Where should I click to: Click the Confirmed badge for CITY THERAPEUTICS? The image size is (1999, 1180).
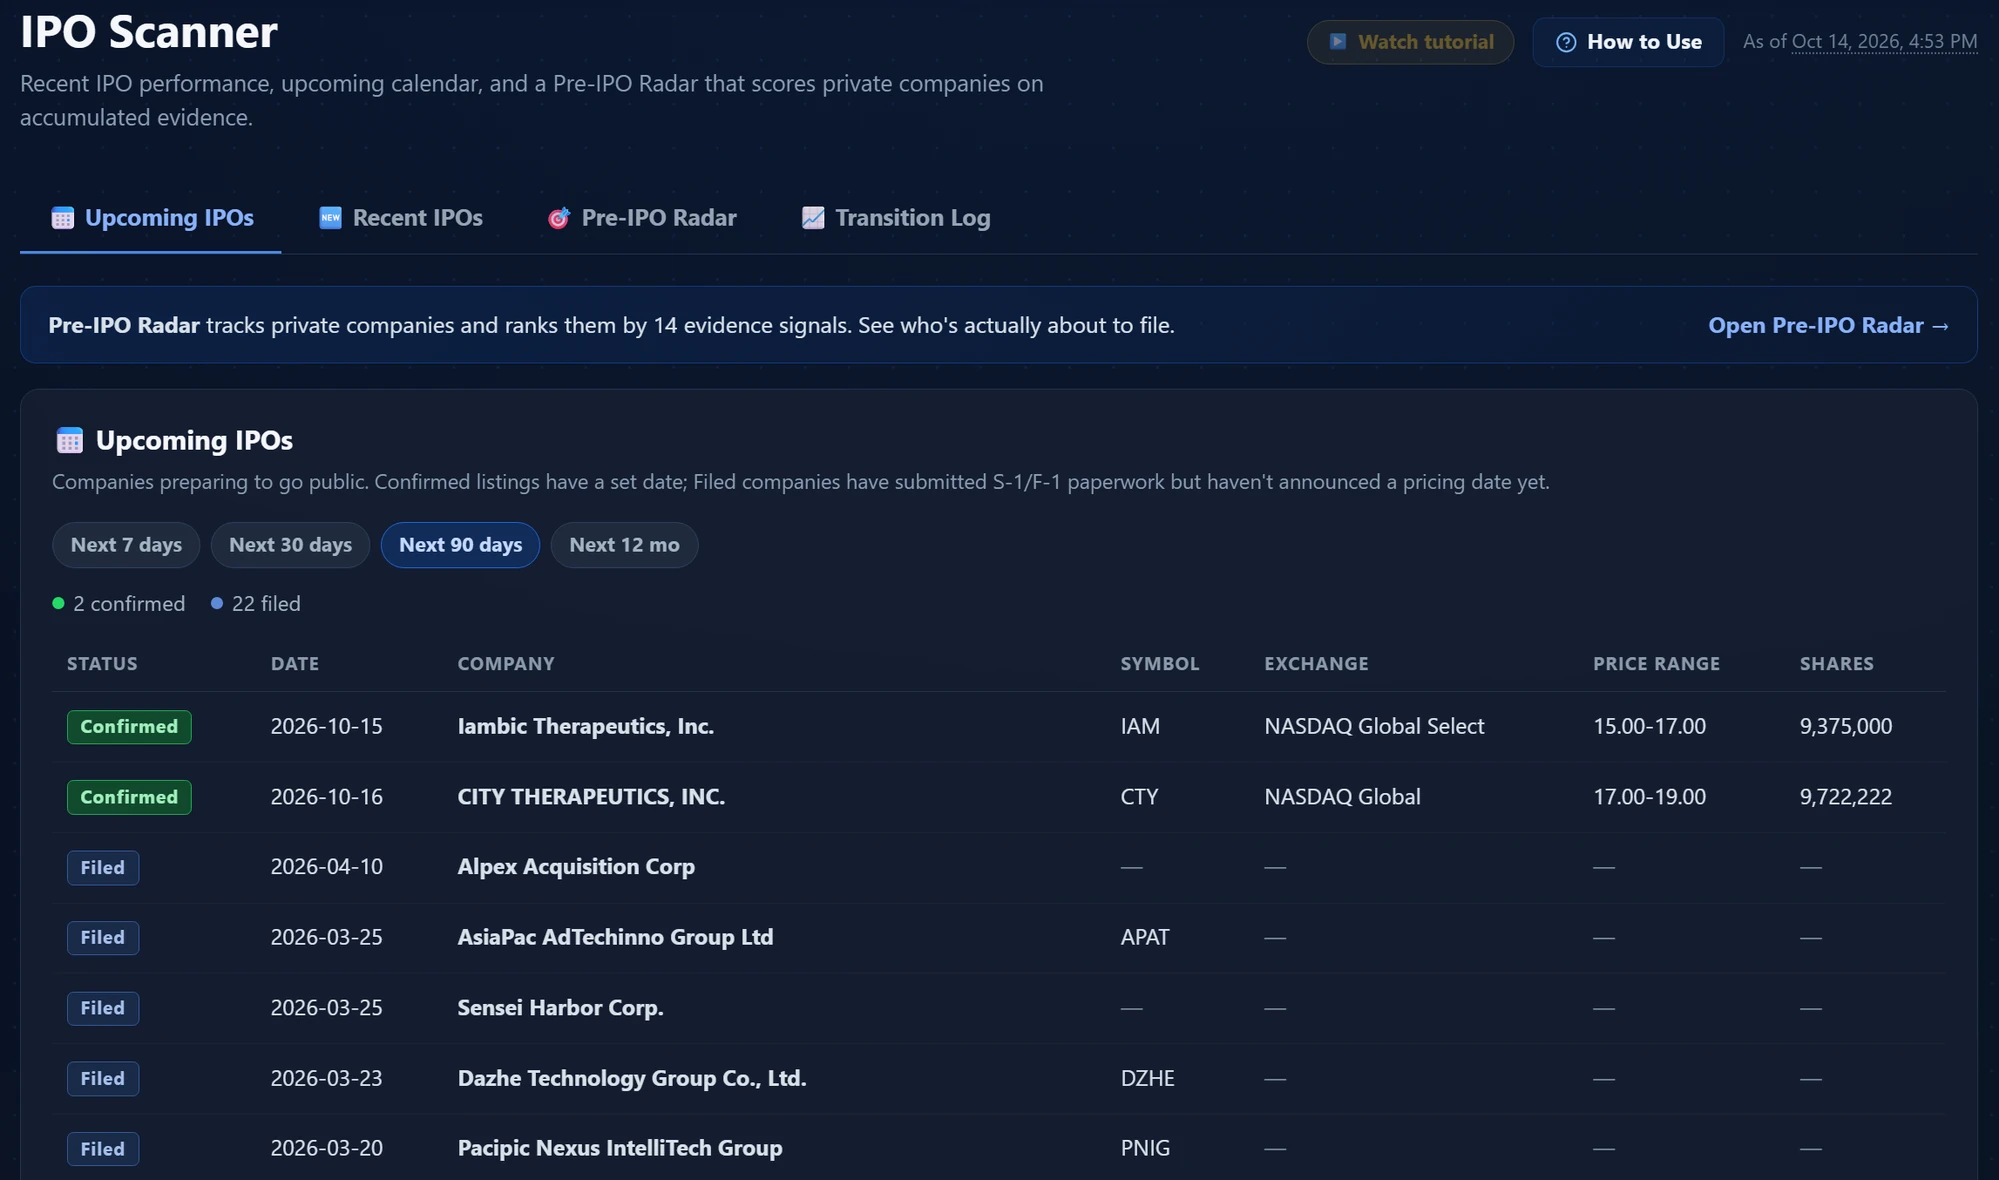129,797
